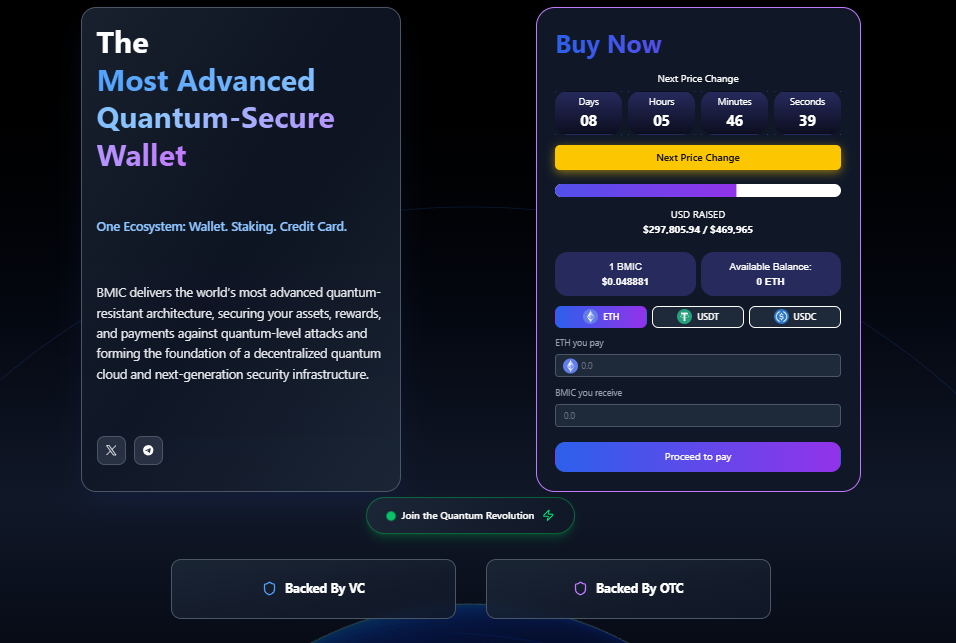Click the yellow Next Price Change button
The width and height of the screenshot is (956, 643).
pyautogui.click(x=697, y=158)
